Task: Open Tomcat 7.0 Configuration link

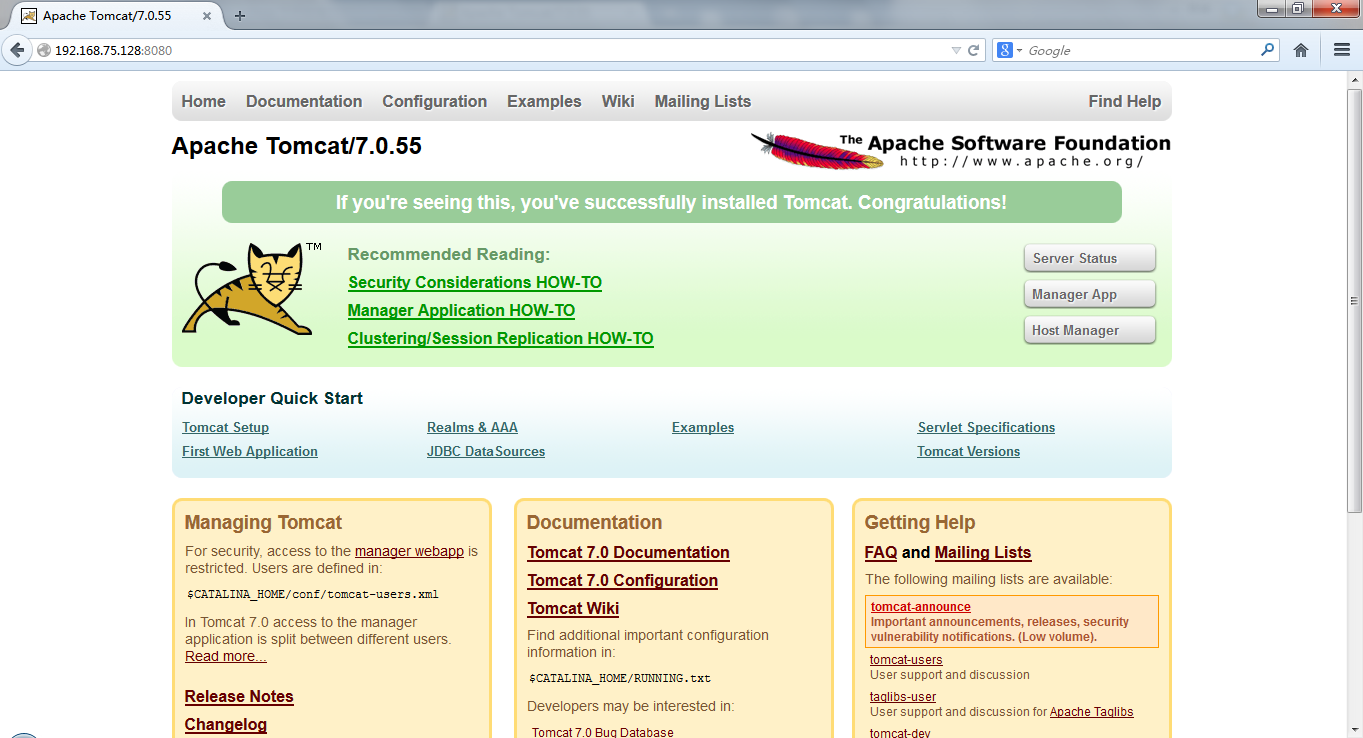Action: coord(622,580)
